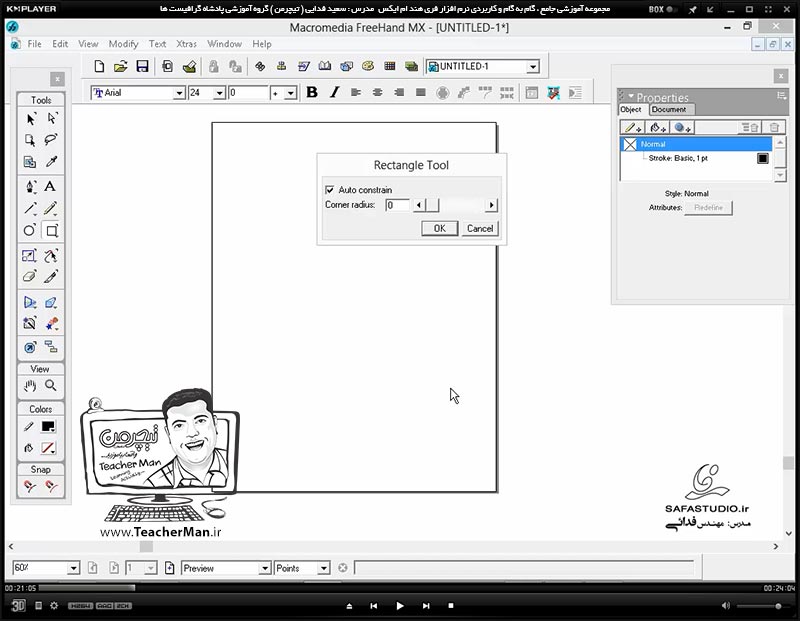
Task: Select the Ellipse tool
Action: 30,231
